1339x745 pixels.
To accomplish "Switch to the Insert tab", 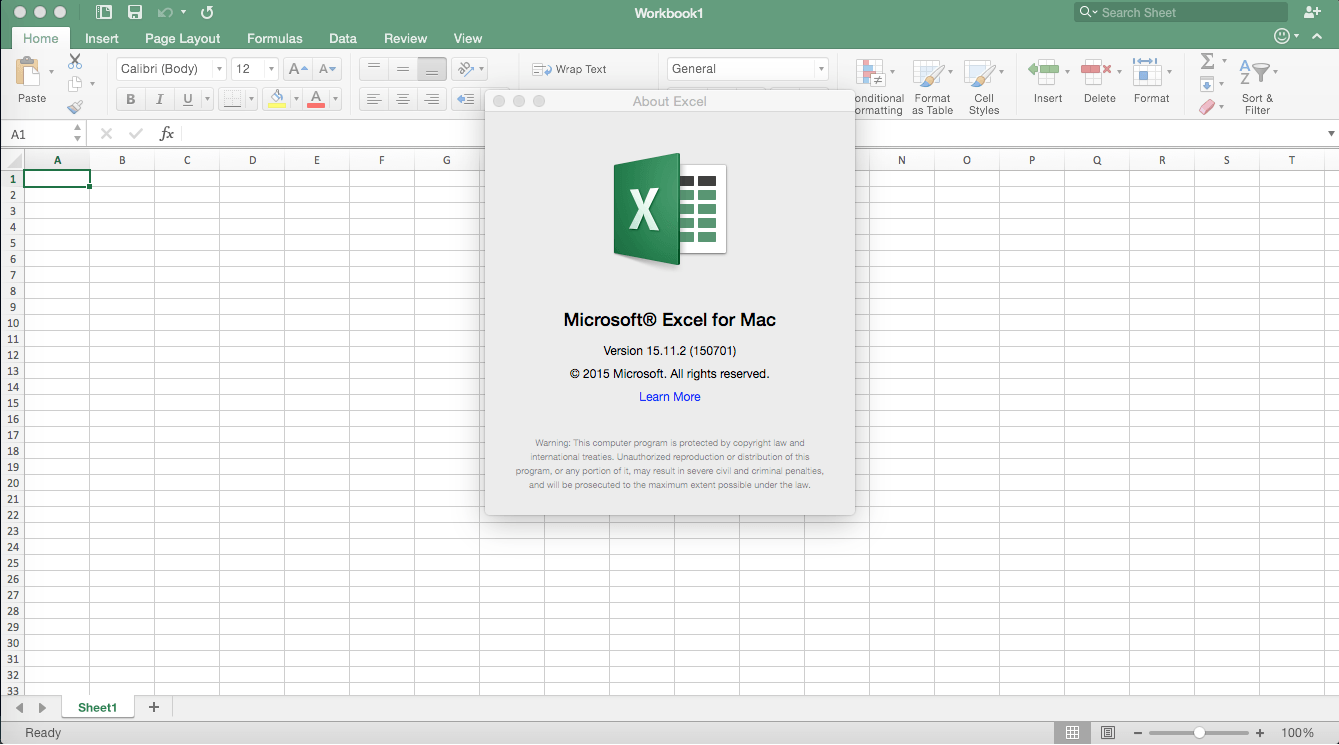I will (102, 39).
